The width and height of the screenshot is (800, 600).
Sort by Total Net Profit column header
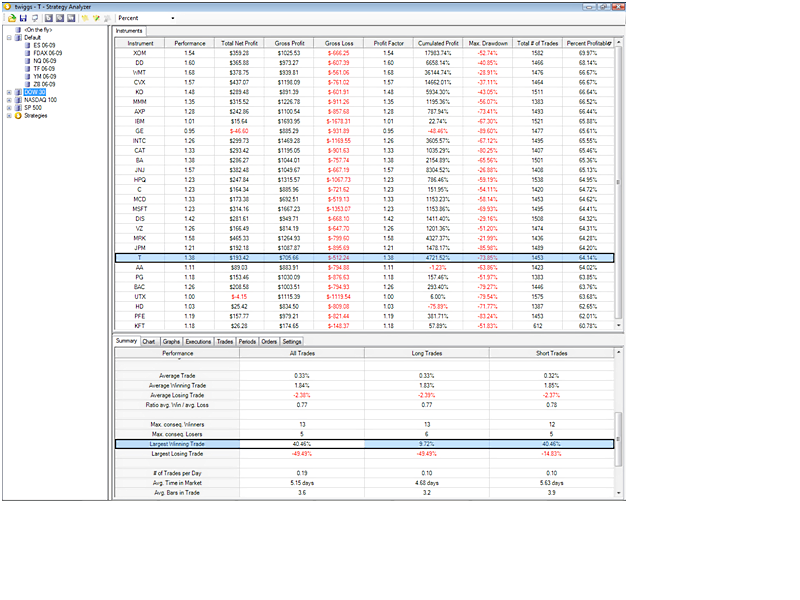[240, 43]
